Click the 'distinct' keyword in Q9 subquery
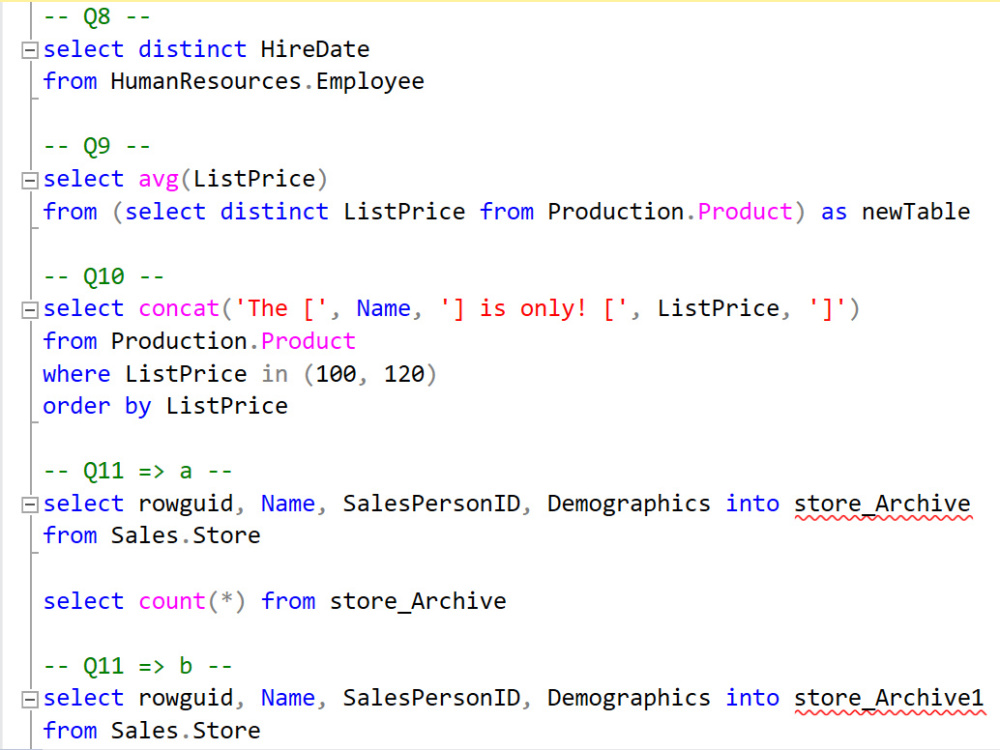Image resolution: width=1000 pixels, height=750 pixels. [x=274, y=211]
